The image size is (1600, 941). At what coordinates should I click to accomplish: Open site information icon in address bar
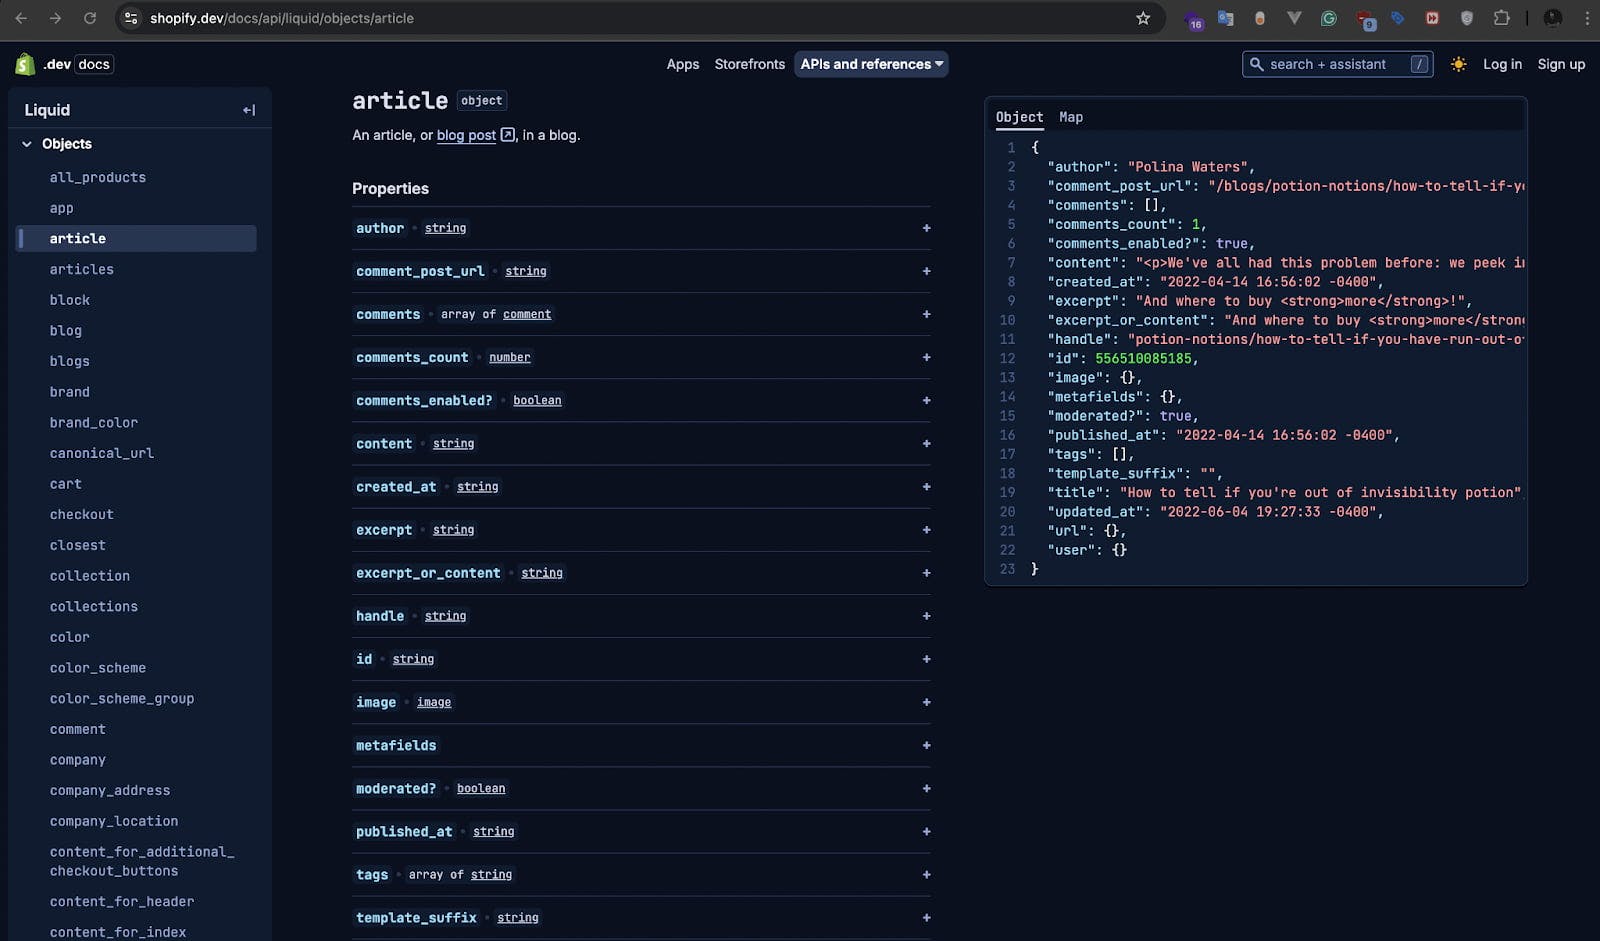tap(131, 18)
